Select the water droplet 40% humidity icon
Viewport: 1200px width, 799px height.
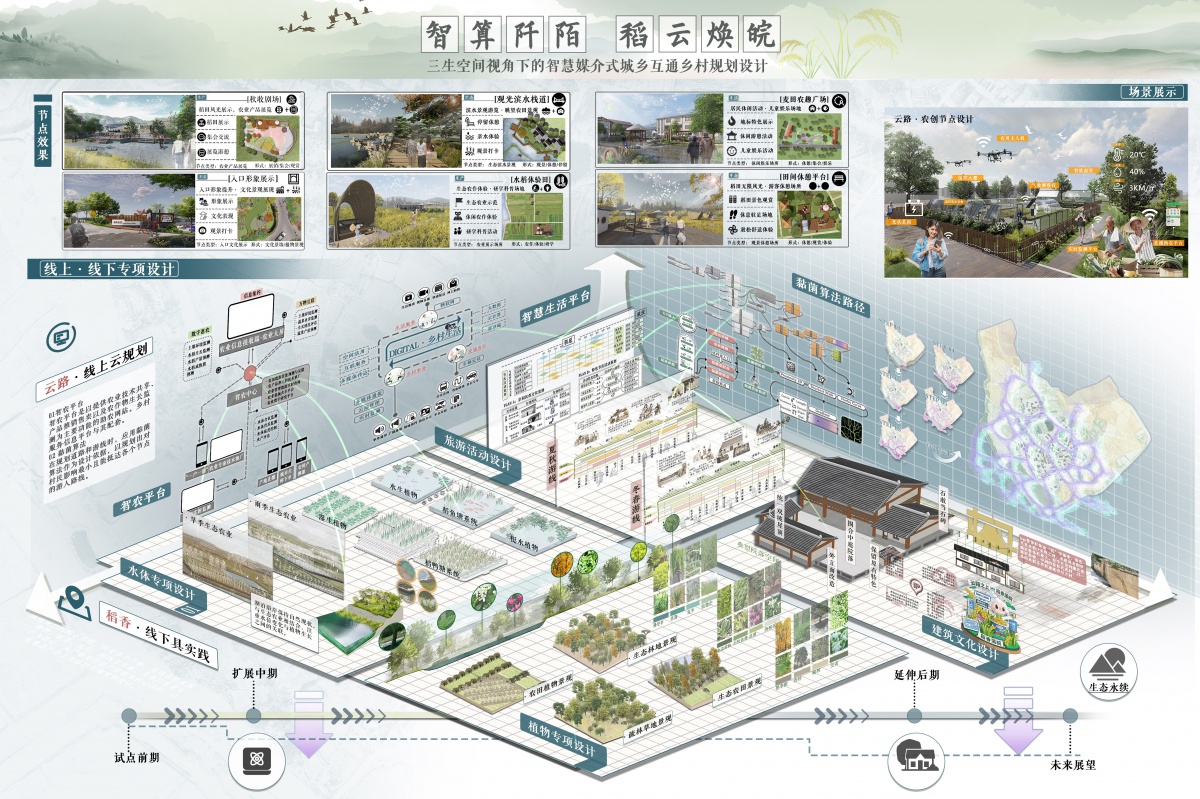coord(1117,172)
